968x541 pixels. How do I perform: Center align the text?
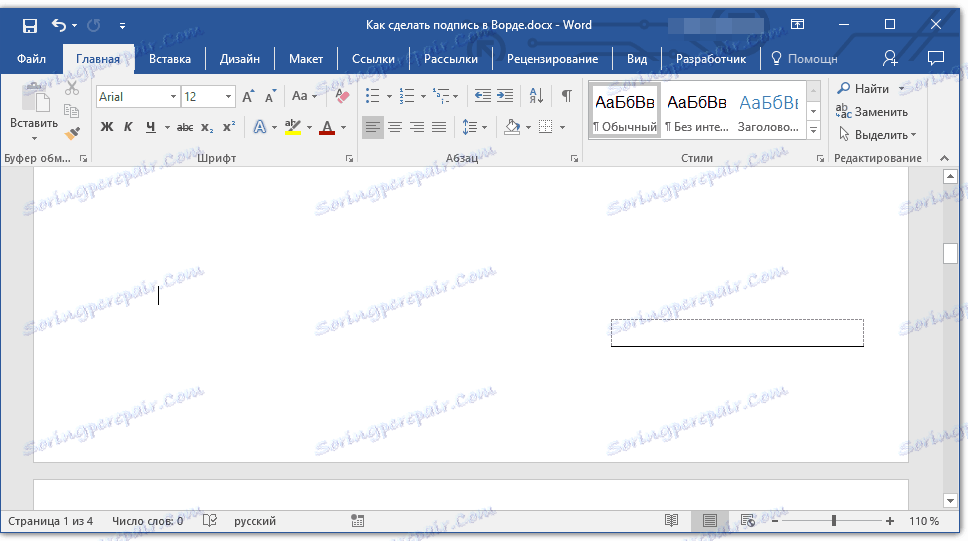coord(395,127)
